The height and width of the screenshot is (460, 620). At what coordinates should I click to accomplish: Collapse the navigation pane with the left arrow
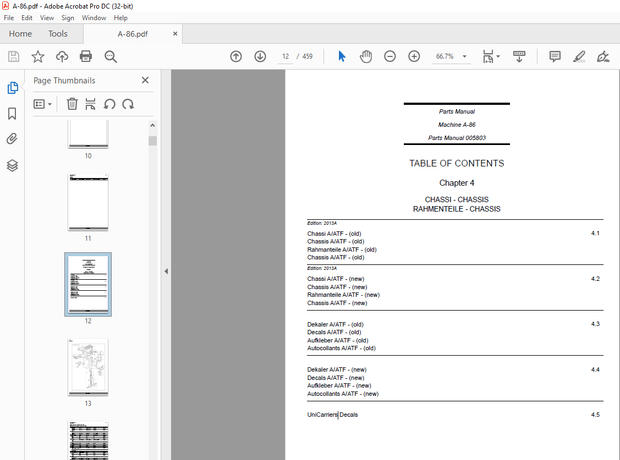click(x=166, y=271)
